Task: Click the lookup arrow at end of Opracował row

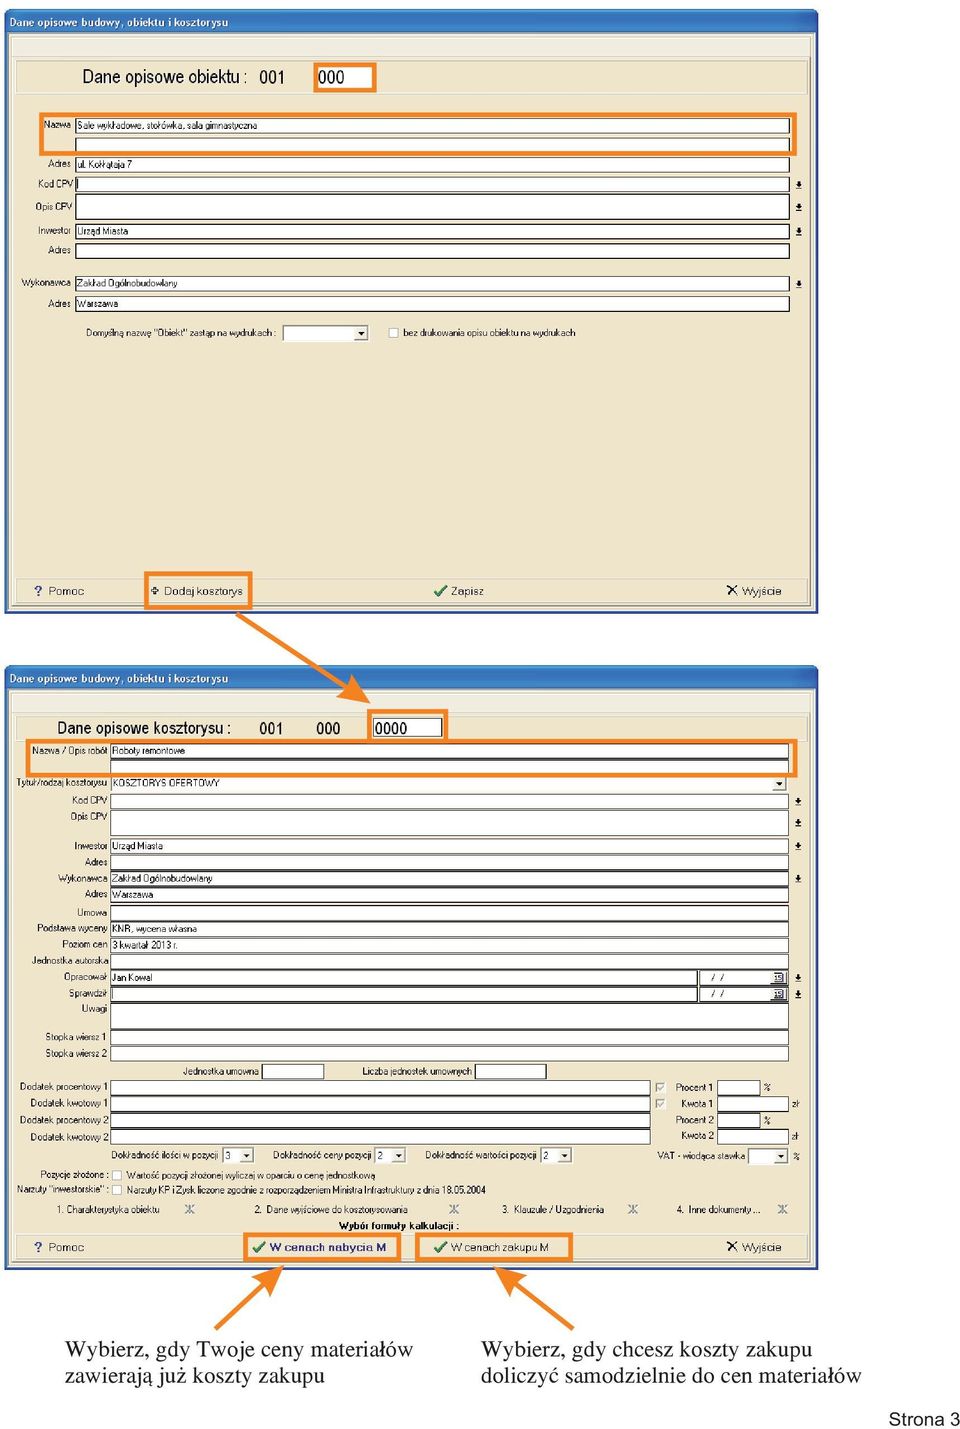Action: [x=798, y=978]
